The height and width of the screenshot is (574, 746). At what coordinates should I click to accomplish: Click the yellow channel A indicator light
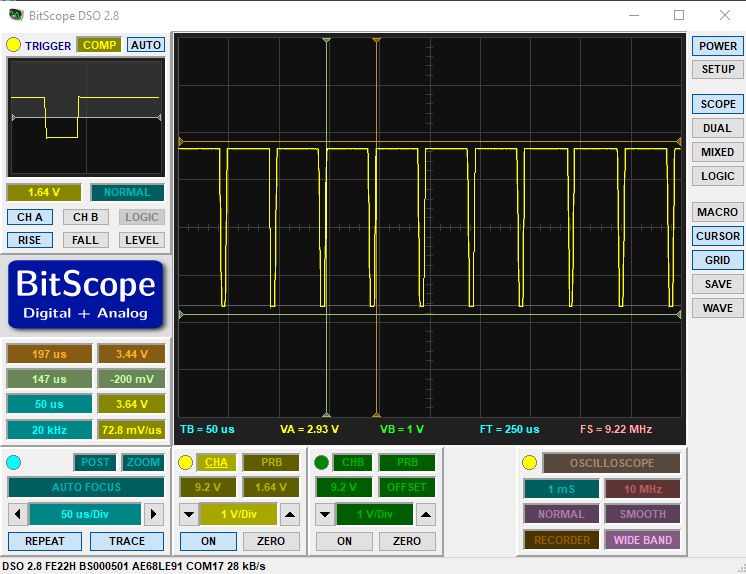(185, 462)
